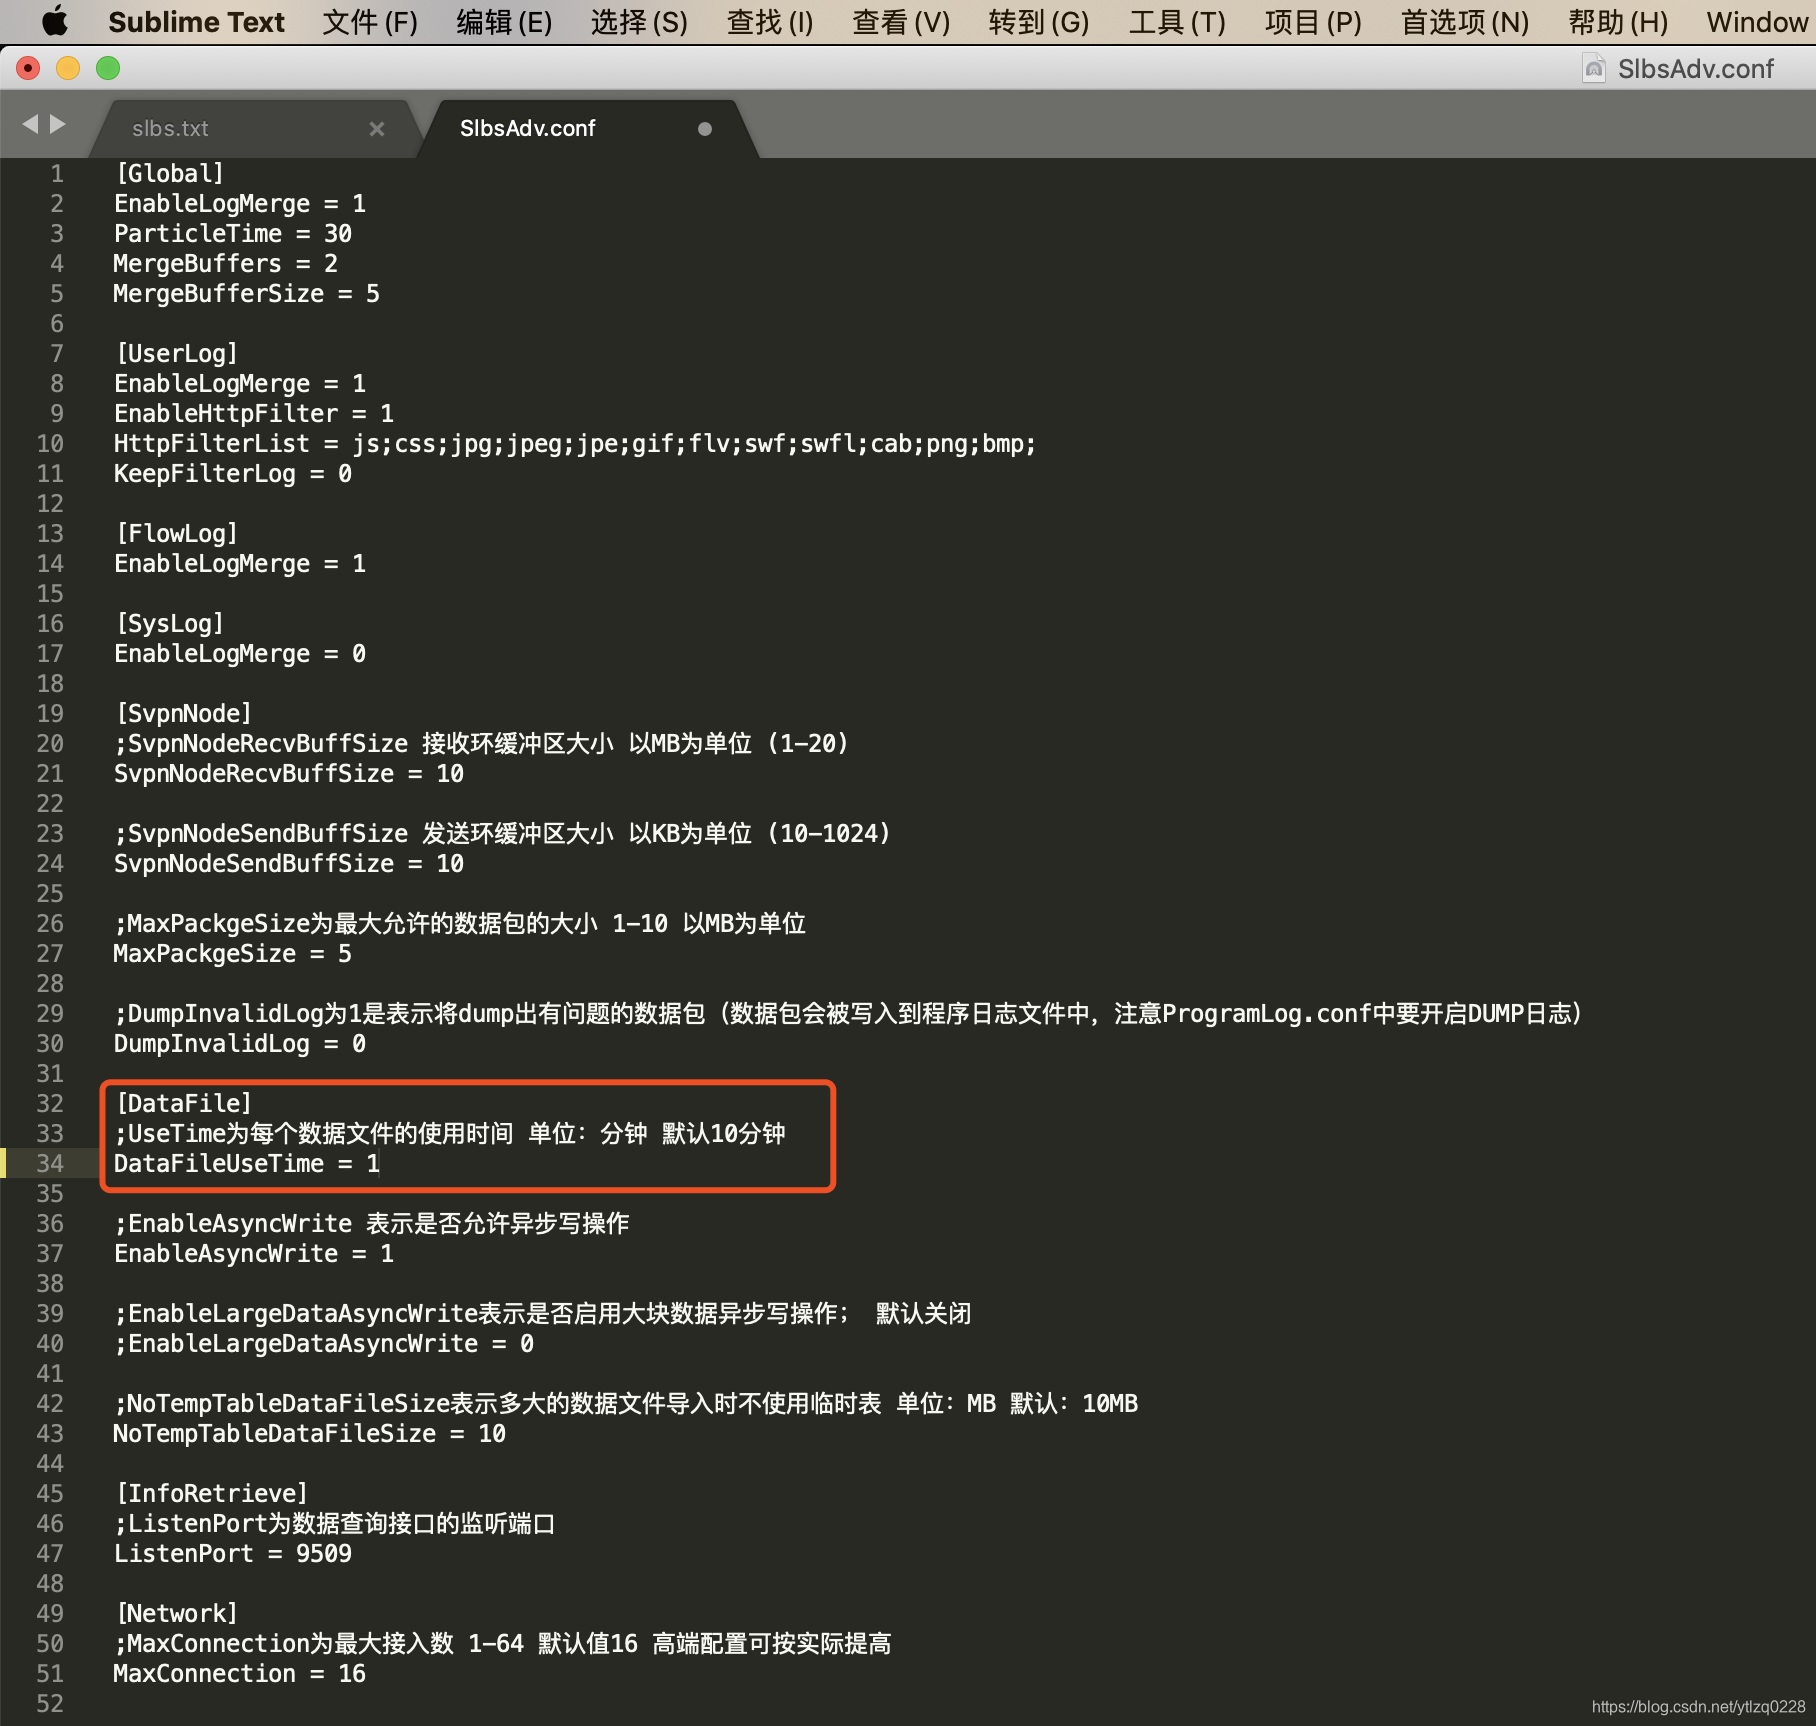This screenshot has width=1816, height=1726.
Task: Click the yellow minimize window button
Action: [68, 68]
